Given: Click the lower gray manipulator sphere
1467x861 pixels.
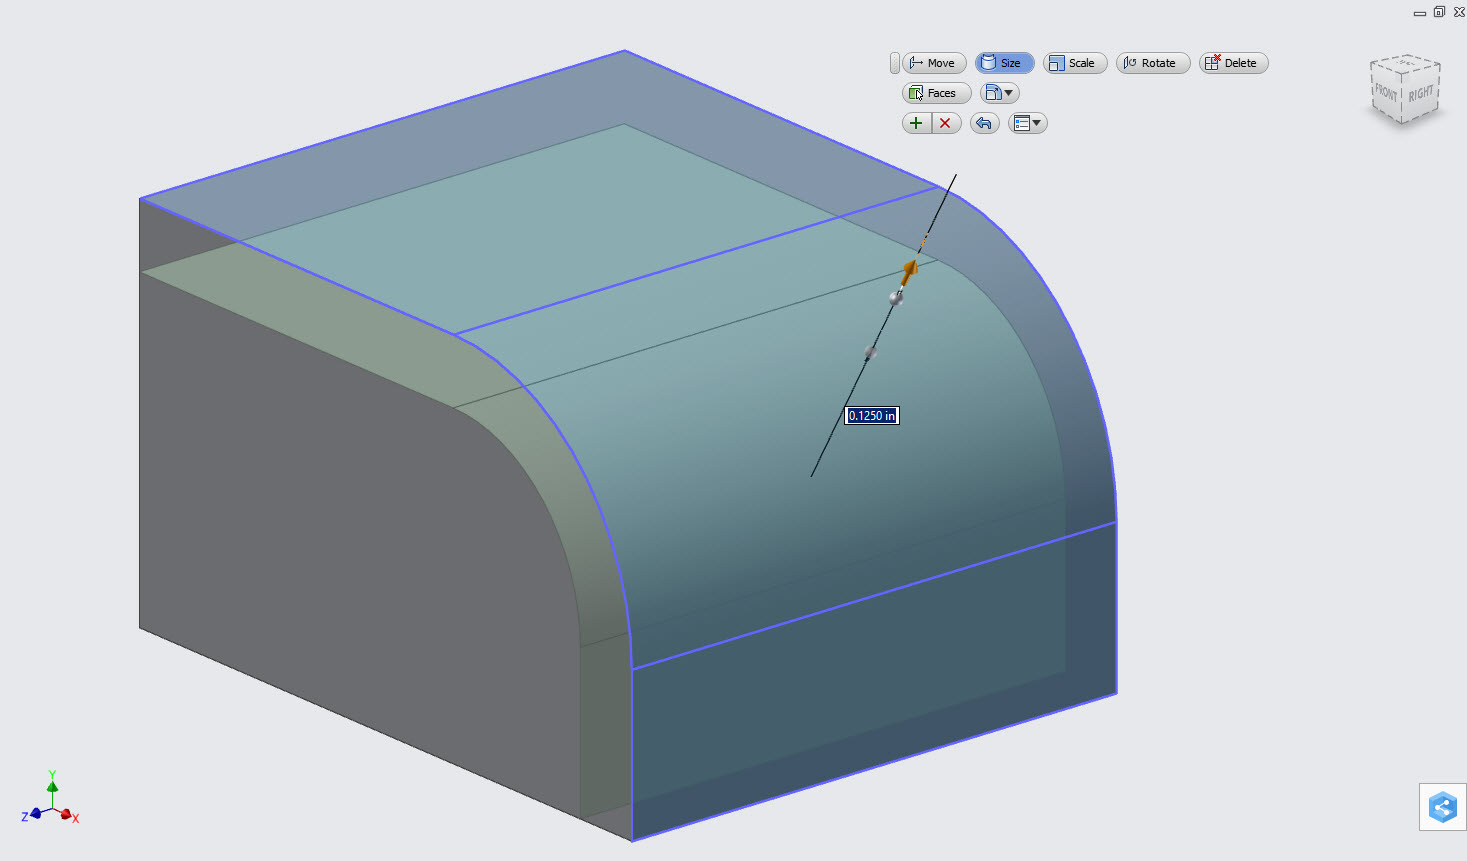Looking at the screenshot, I should 870,352.
